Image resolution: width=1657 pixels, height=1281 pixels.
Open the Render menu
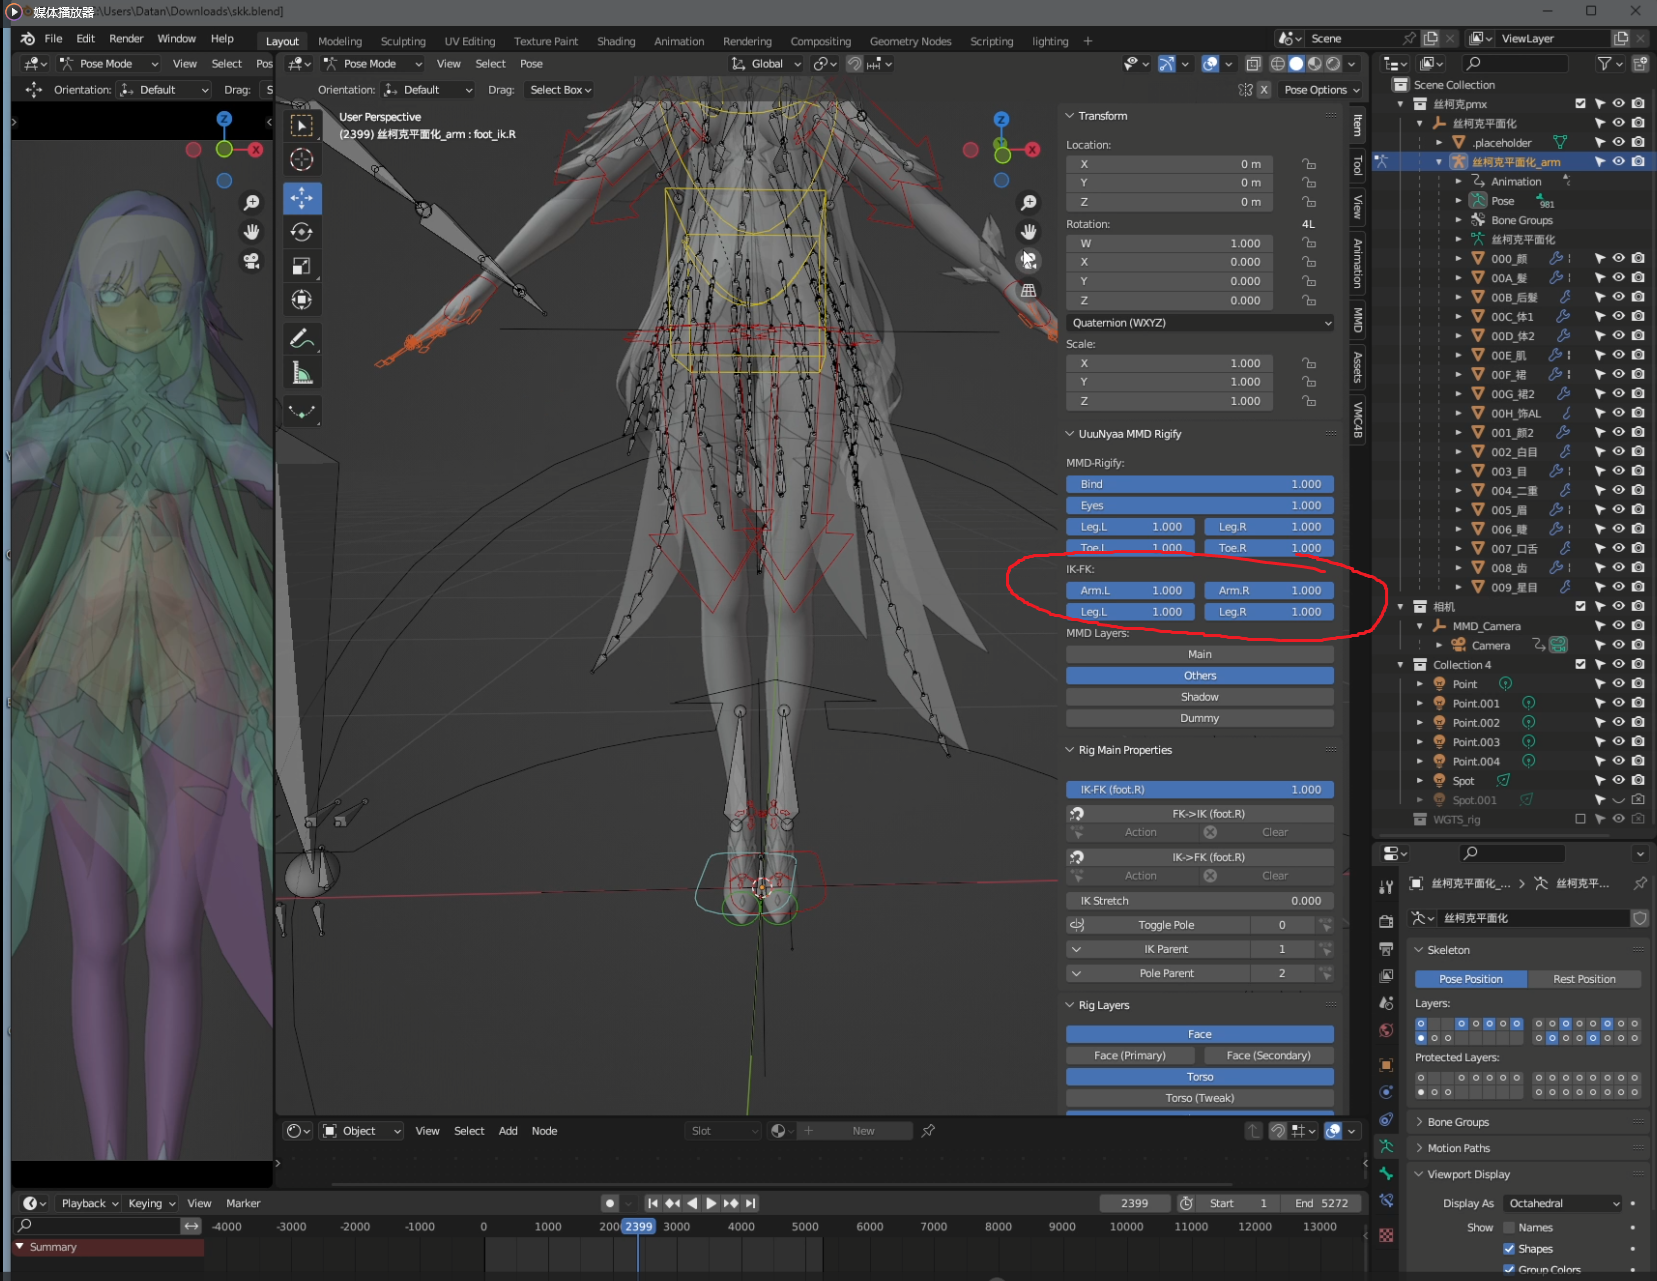point(126,38)
